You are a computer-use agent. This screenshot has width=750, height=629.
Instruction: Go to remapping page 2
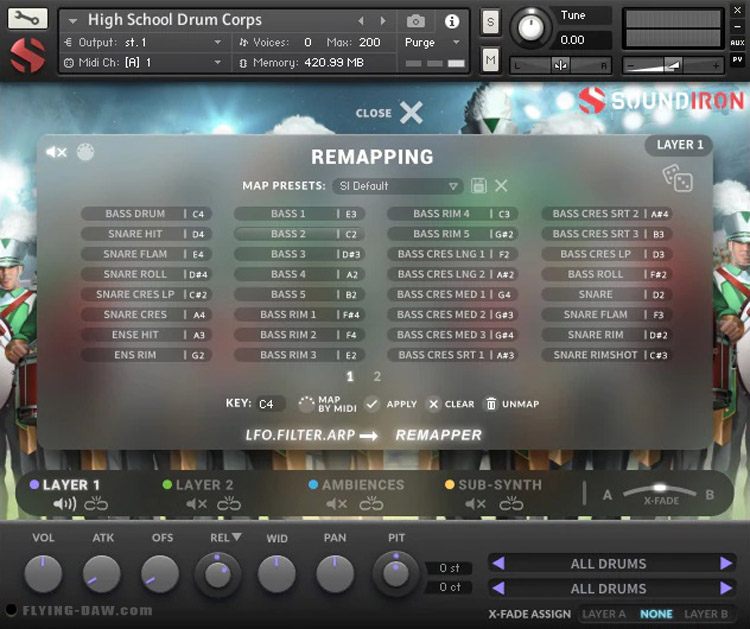[377, 376]
